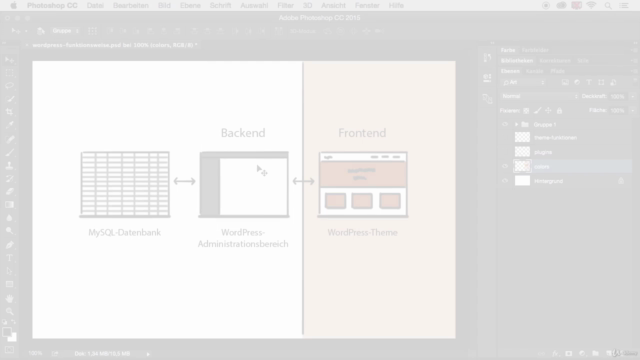Screen dimensions: 640x360
Task: Select the Hand tool
Action: coord(9,299)
